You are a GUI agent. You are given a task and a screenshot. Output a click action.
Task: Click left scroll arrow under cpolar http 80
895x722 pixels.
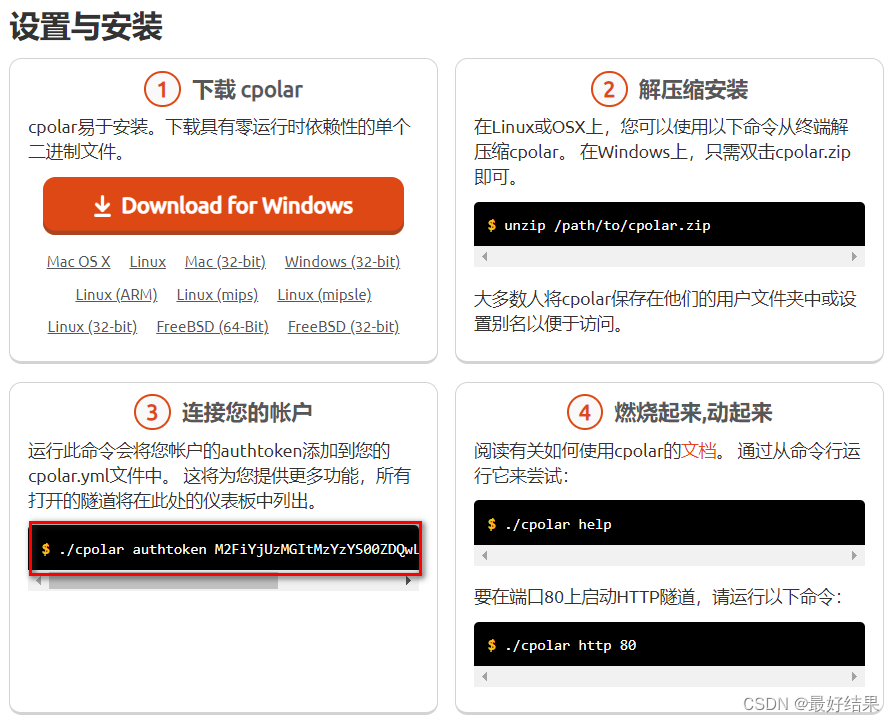coord(485,676)
